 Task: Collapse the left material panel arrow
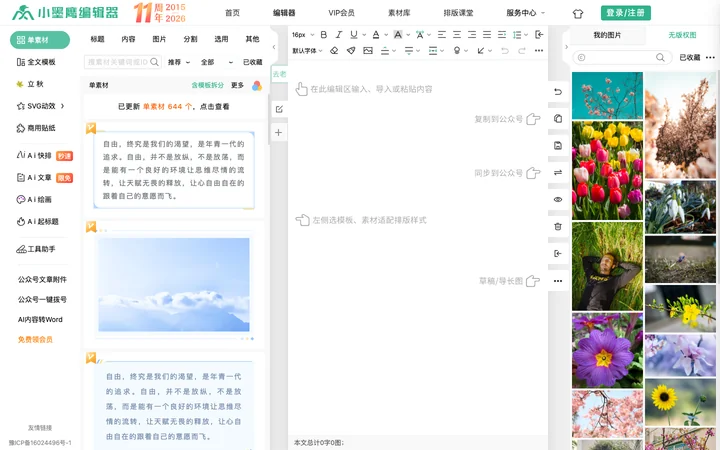pyautogui.click(x=274, y=47)
